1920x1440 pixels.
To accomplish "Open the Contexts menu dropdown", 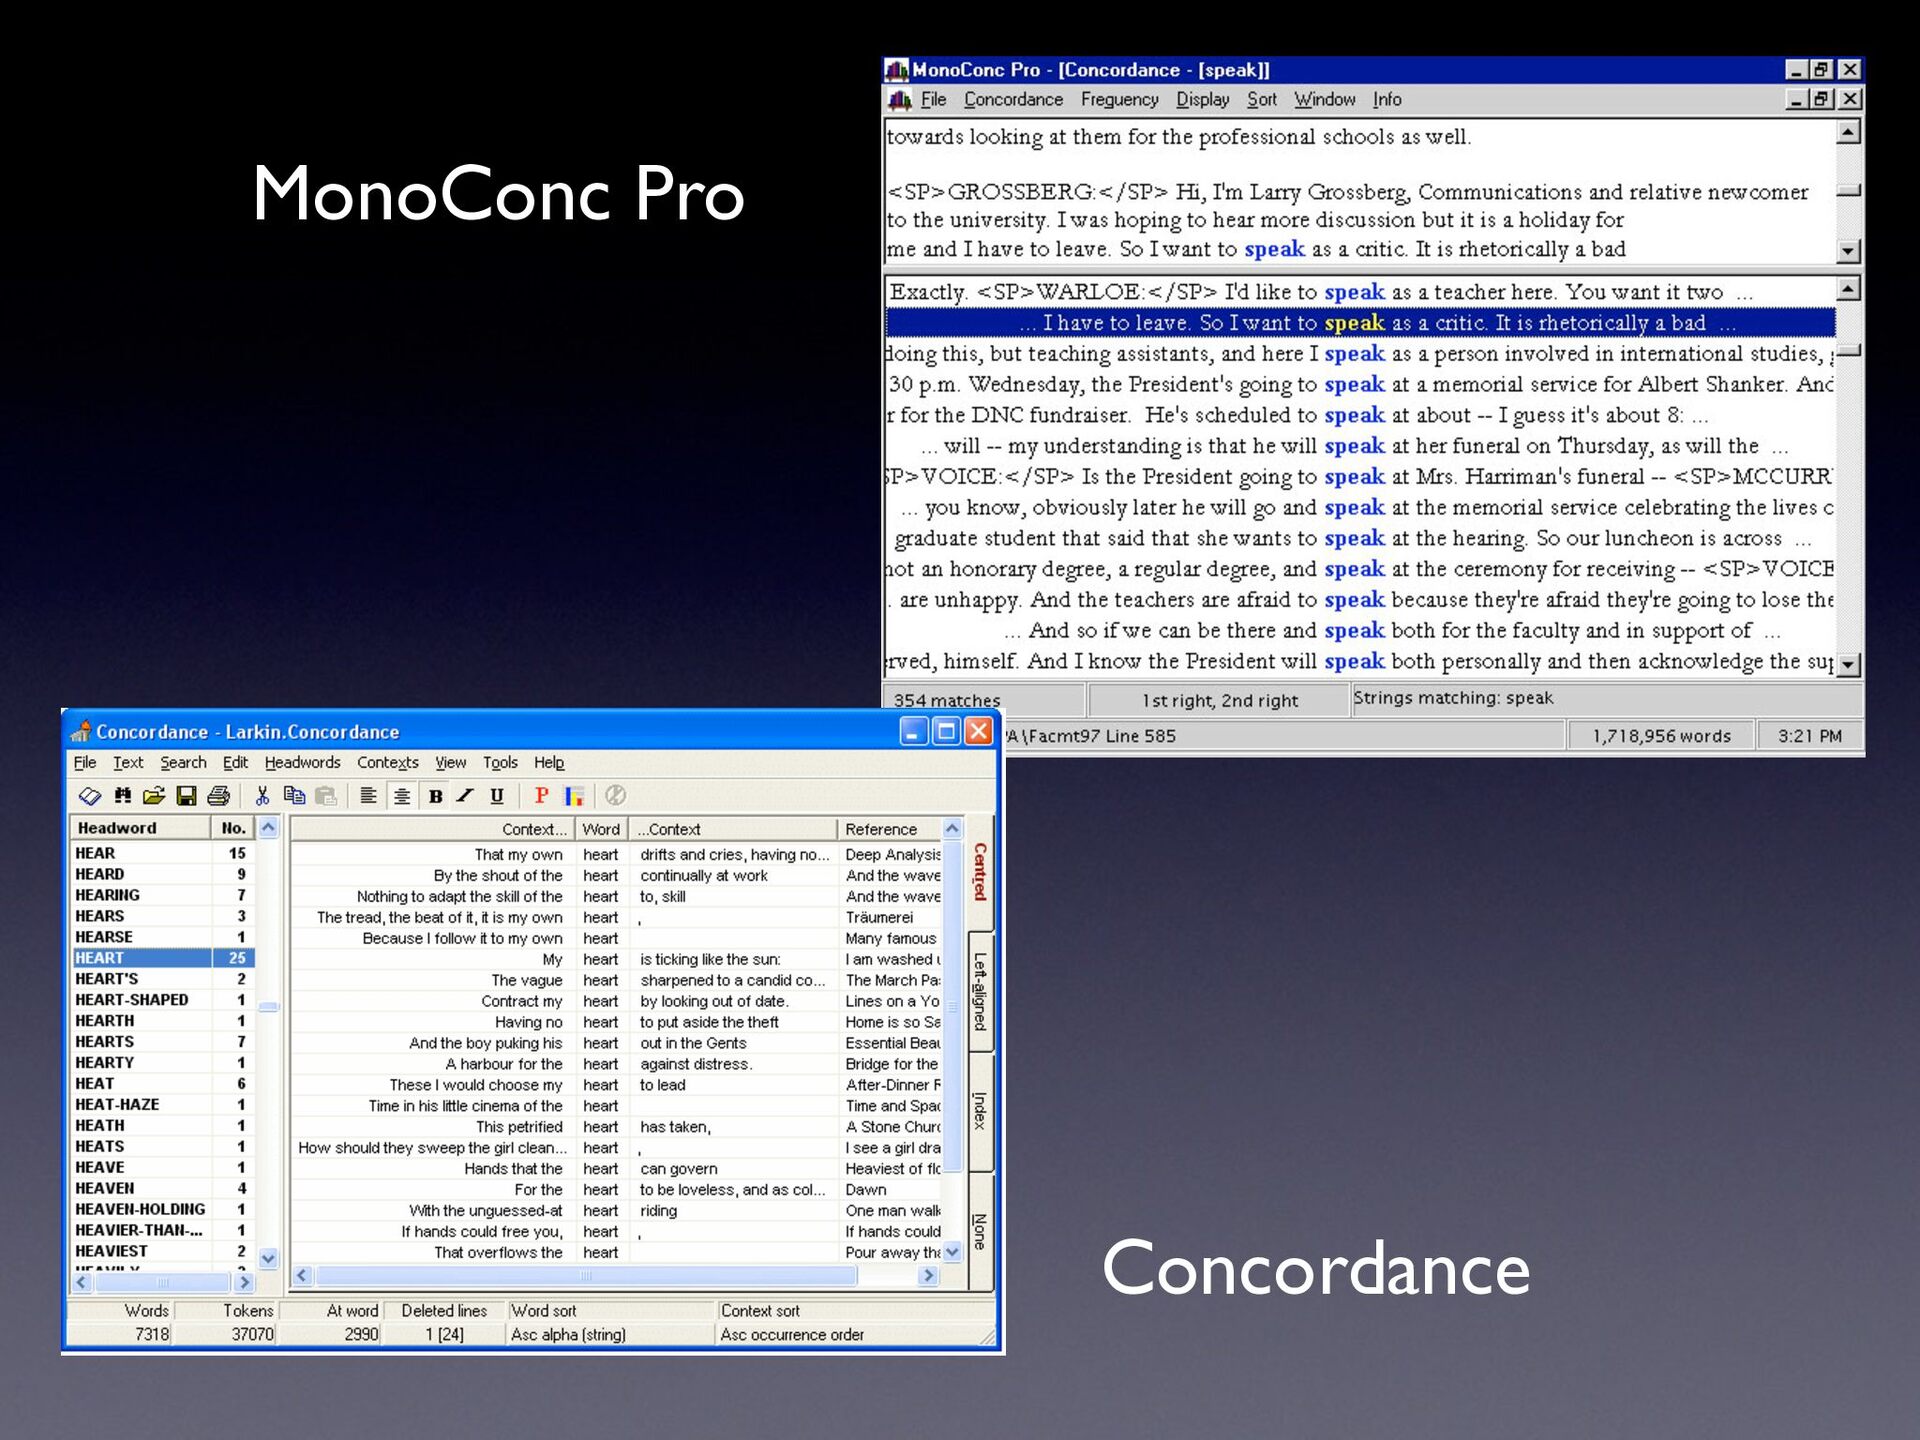I will pos(388,762).
